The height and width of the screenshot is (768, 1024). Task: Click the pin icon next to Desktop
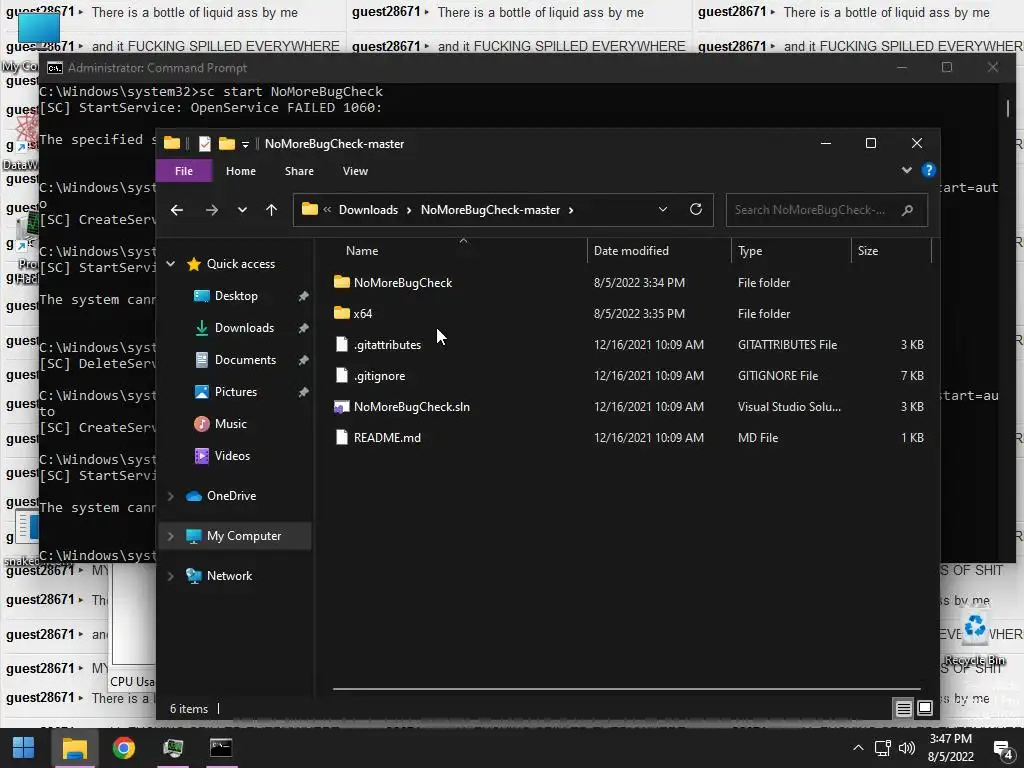click(x=303, y=296)
